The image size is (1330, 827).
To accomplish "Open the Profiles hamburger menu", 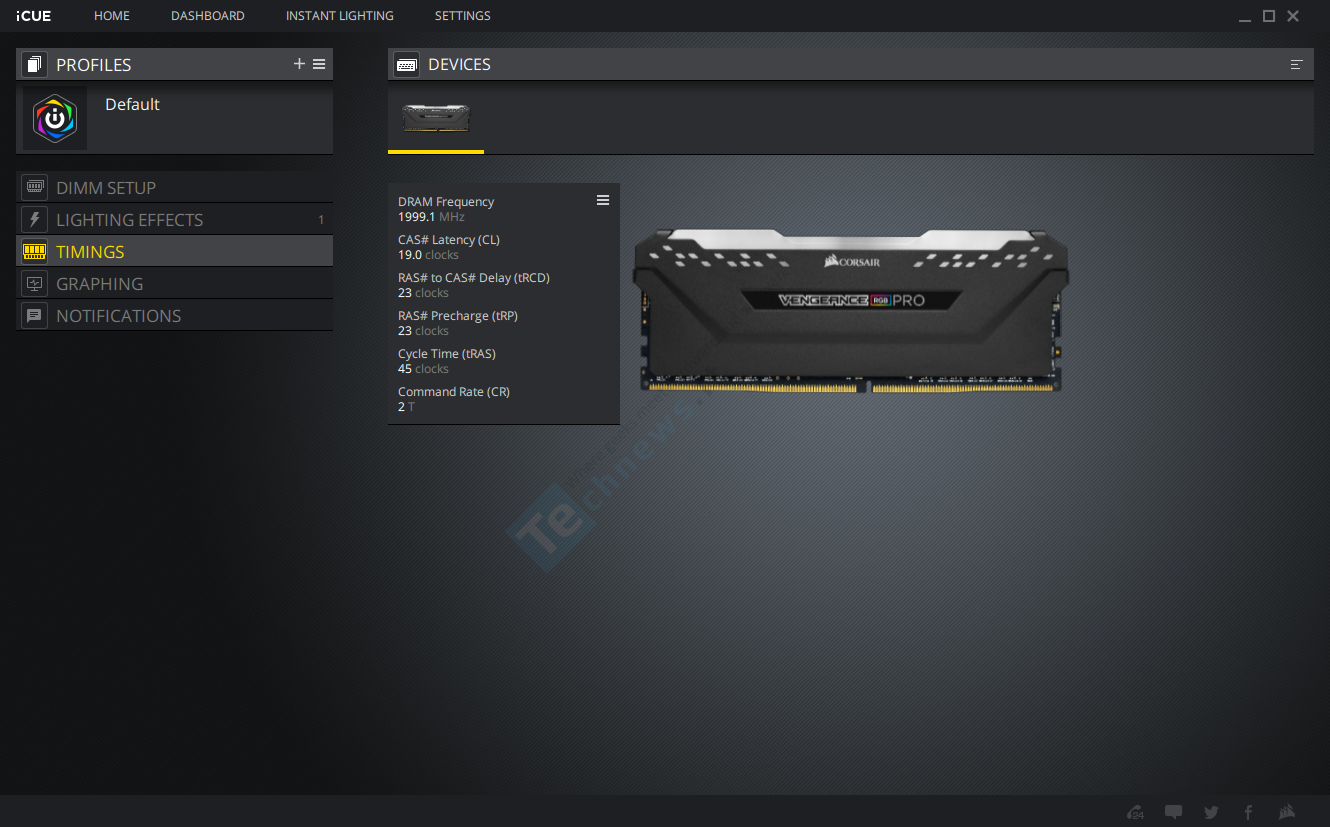I will (319, 64).
